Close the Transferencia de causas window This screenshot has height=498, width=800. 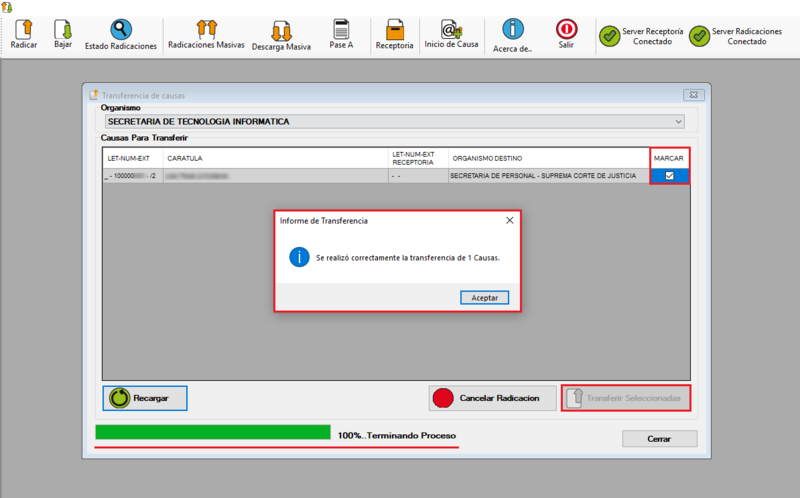pos(694,95)
